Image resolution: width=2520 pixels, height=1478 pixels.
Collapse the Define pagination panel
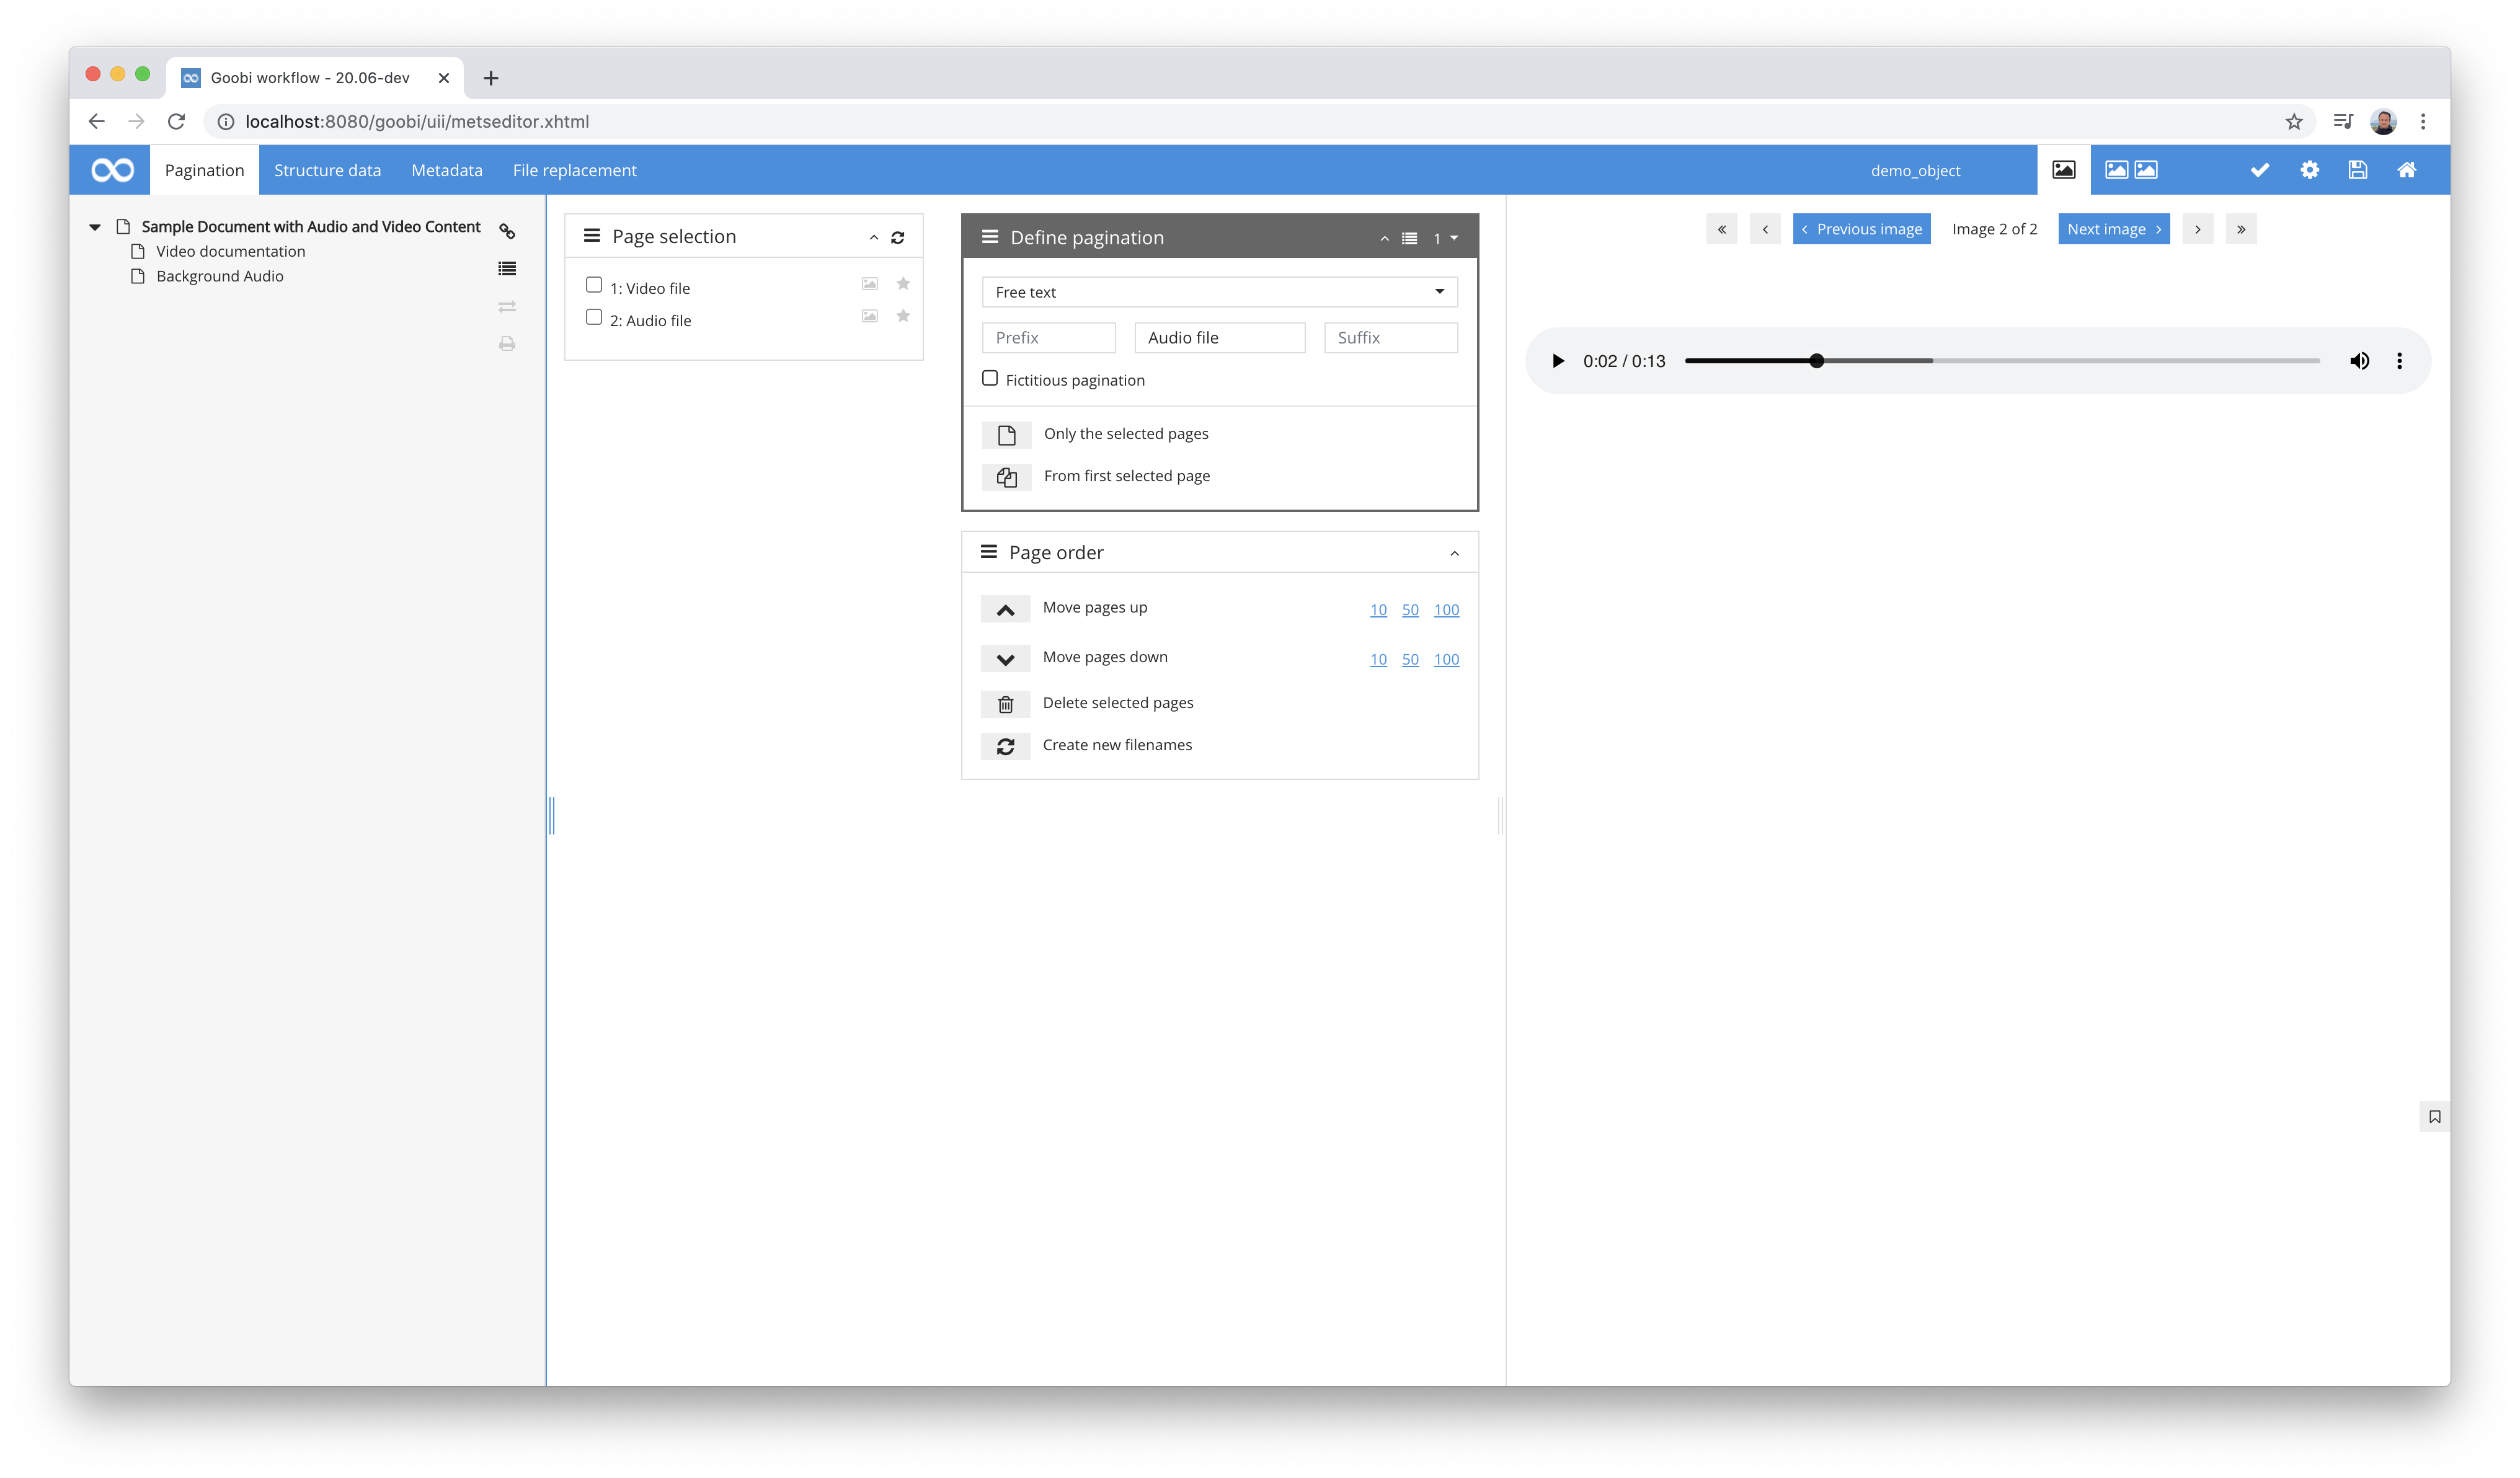click(1384, 238)
